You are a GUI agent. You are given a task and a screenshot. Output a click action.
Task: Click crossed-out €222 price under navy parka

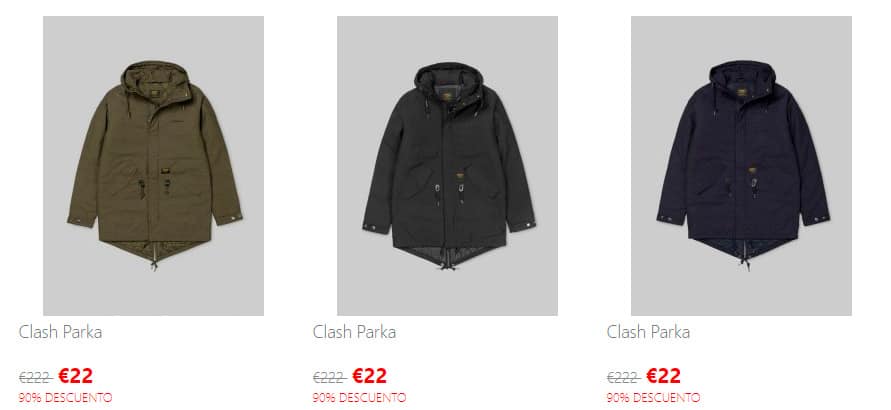pos(623,377)
